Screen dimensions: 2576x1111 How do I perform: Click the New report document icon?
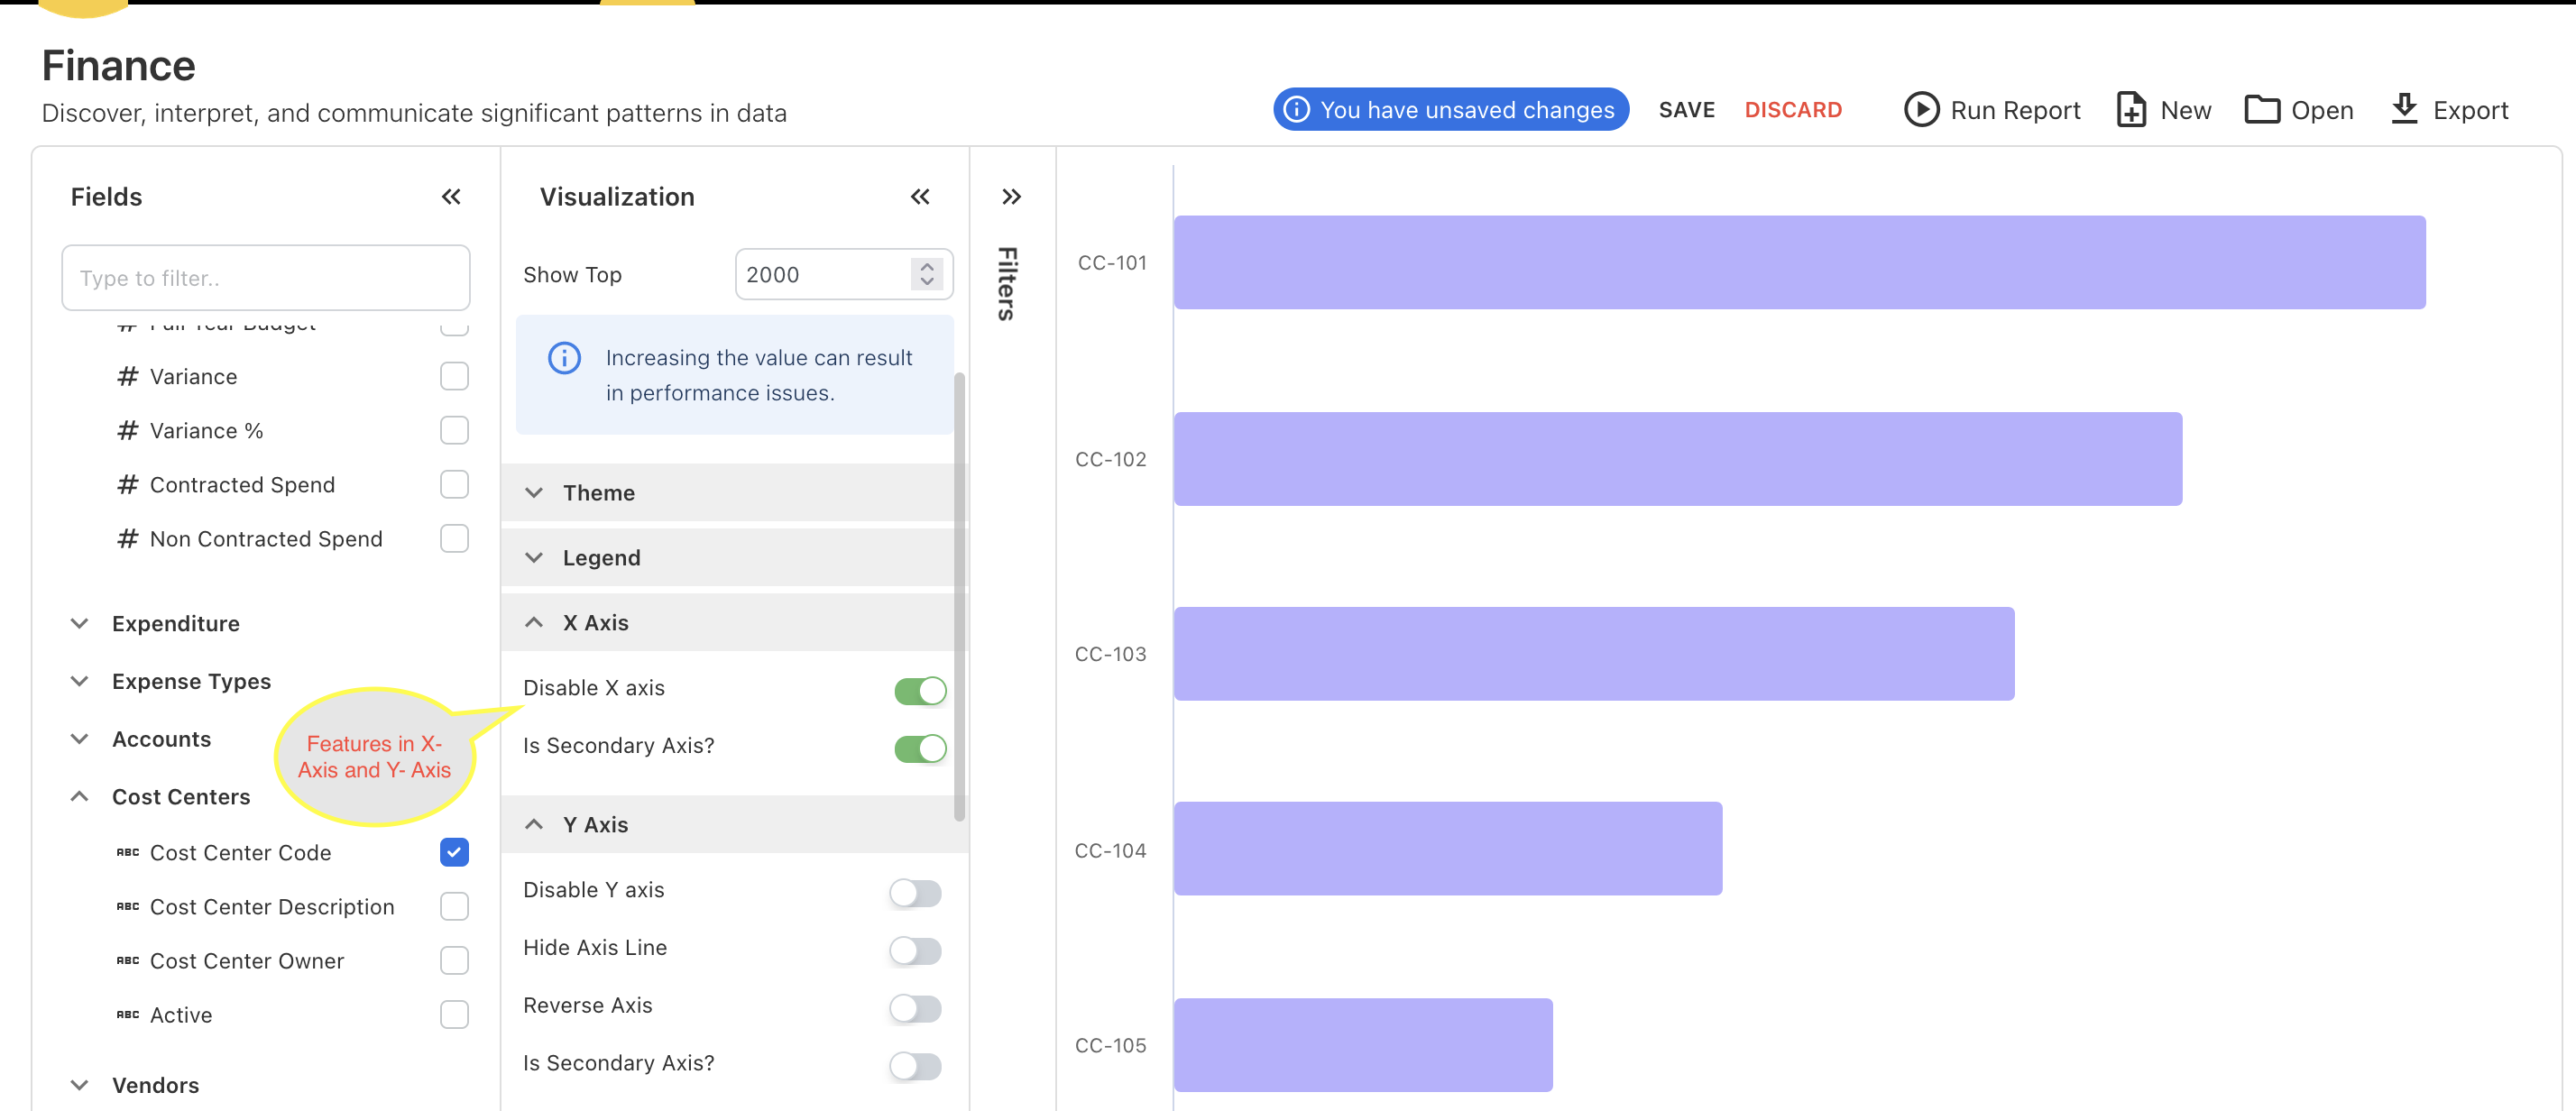[x=2130, y=110]
